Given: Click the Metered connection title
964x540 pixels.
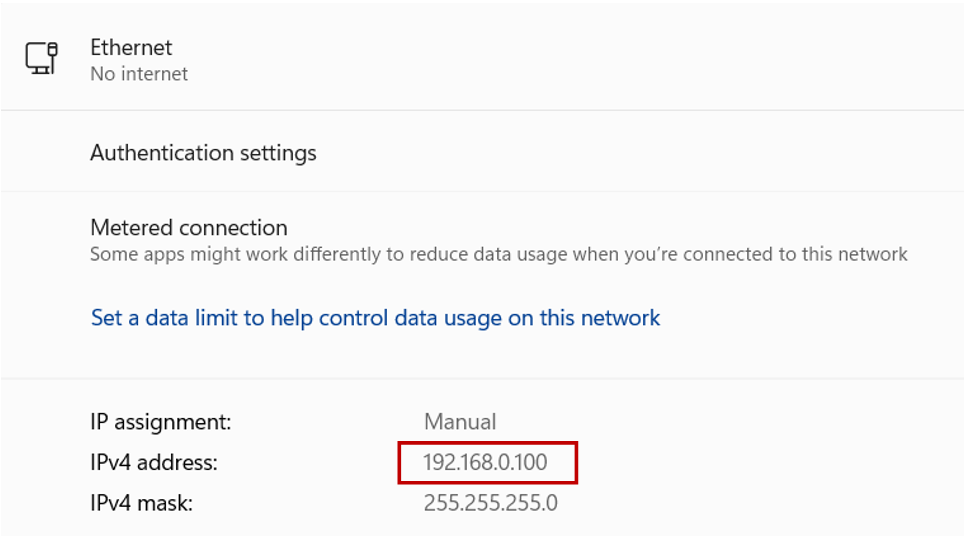Looking at the screenshot, I should pyautogui.click(x=189, y=228).
